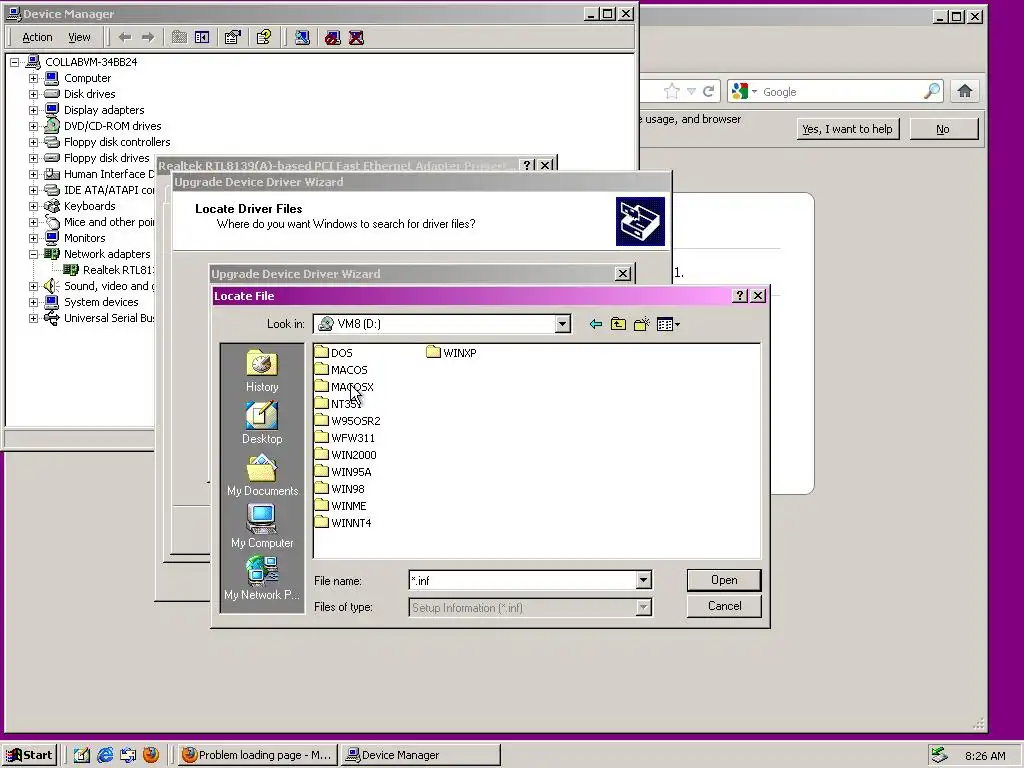1024x768 pixels.
Task: Create a new folder in Locate File
Action: [641, 324]
